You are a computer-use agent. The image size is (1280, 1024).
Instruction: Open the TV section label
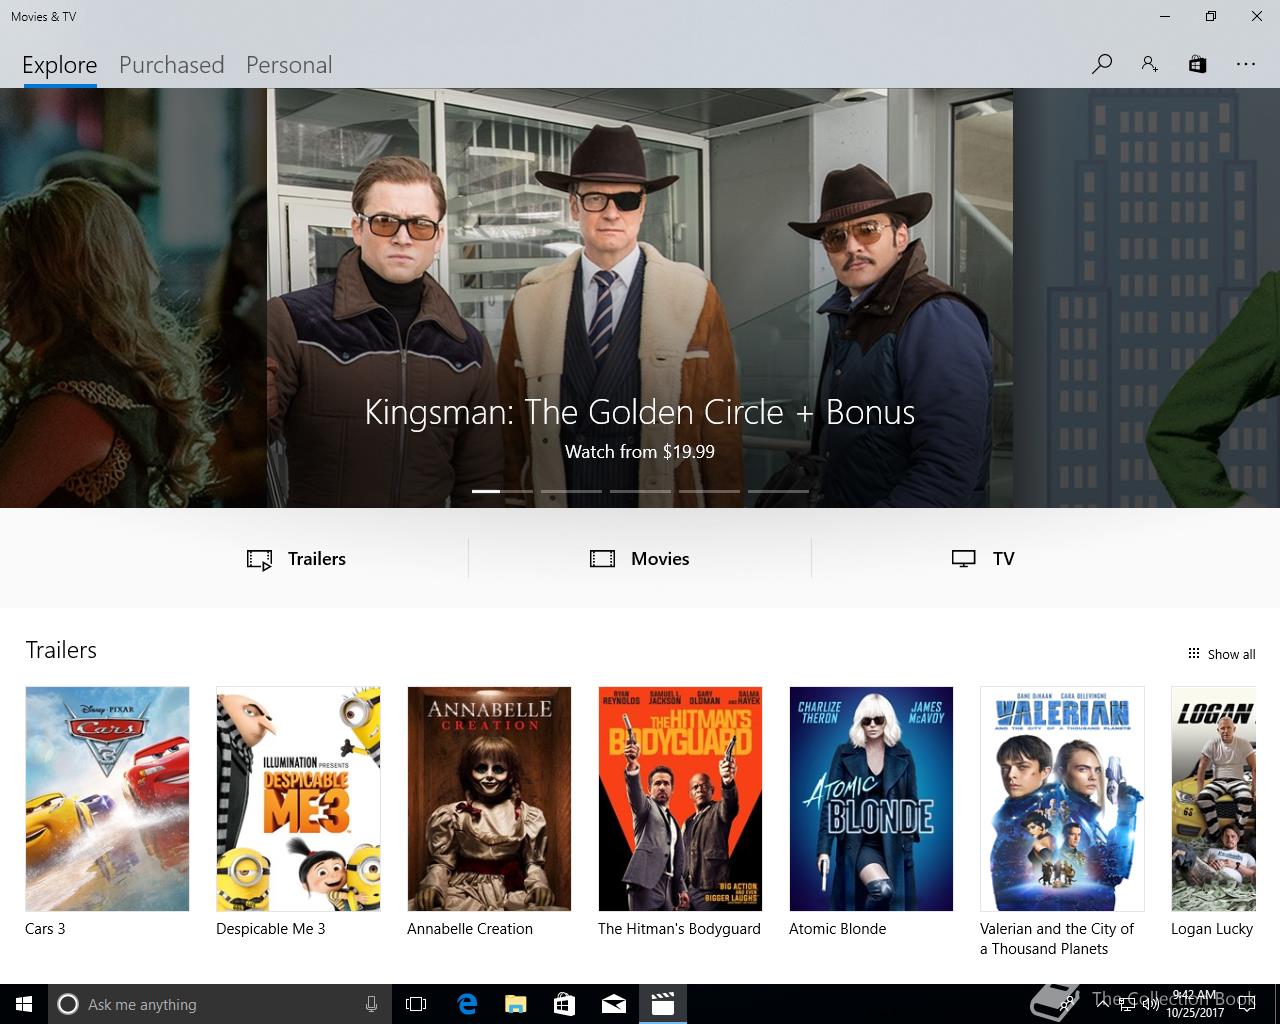1004,559
